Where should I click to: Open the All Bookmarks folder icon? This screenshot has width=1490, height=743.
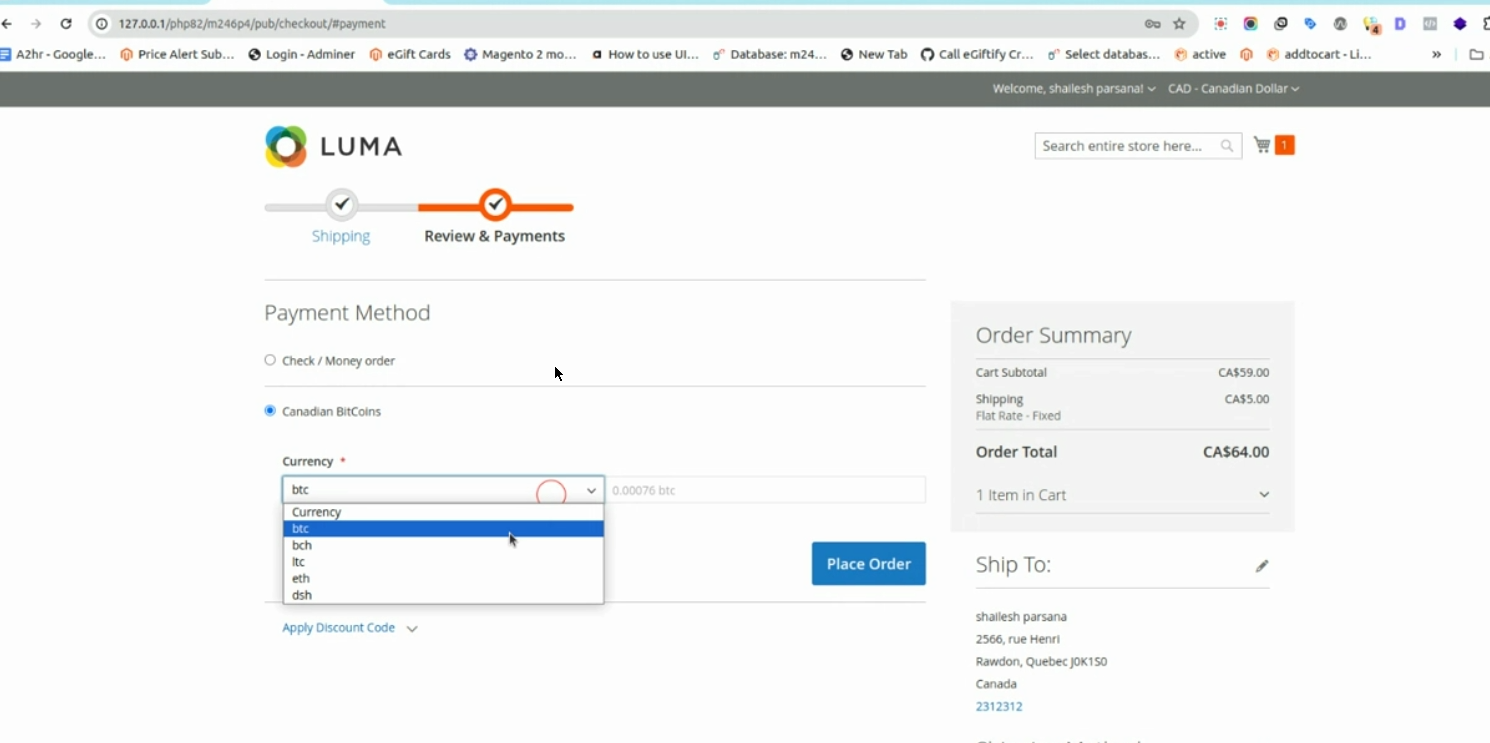click(x=1476, y=54)
